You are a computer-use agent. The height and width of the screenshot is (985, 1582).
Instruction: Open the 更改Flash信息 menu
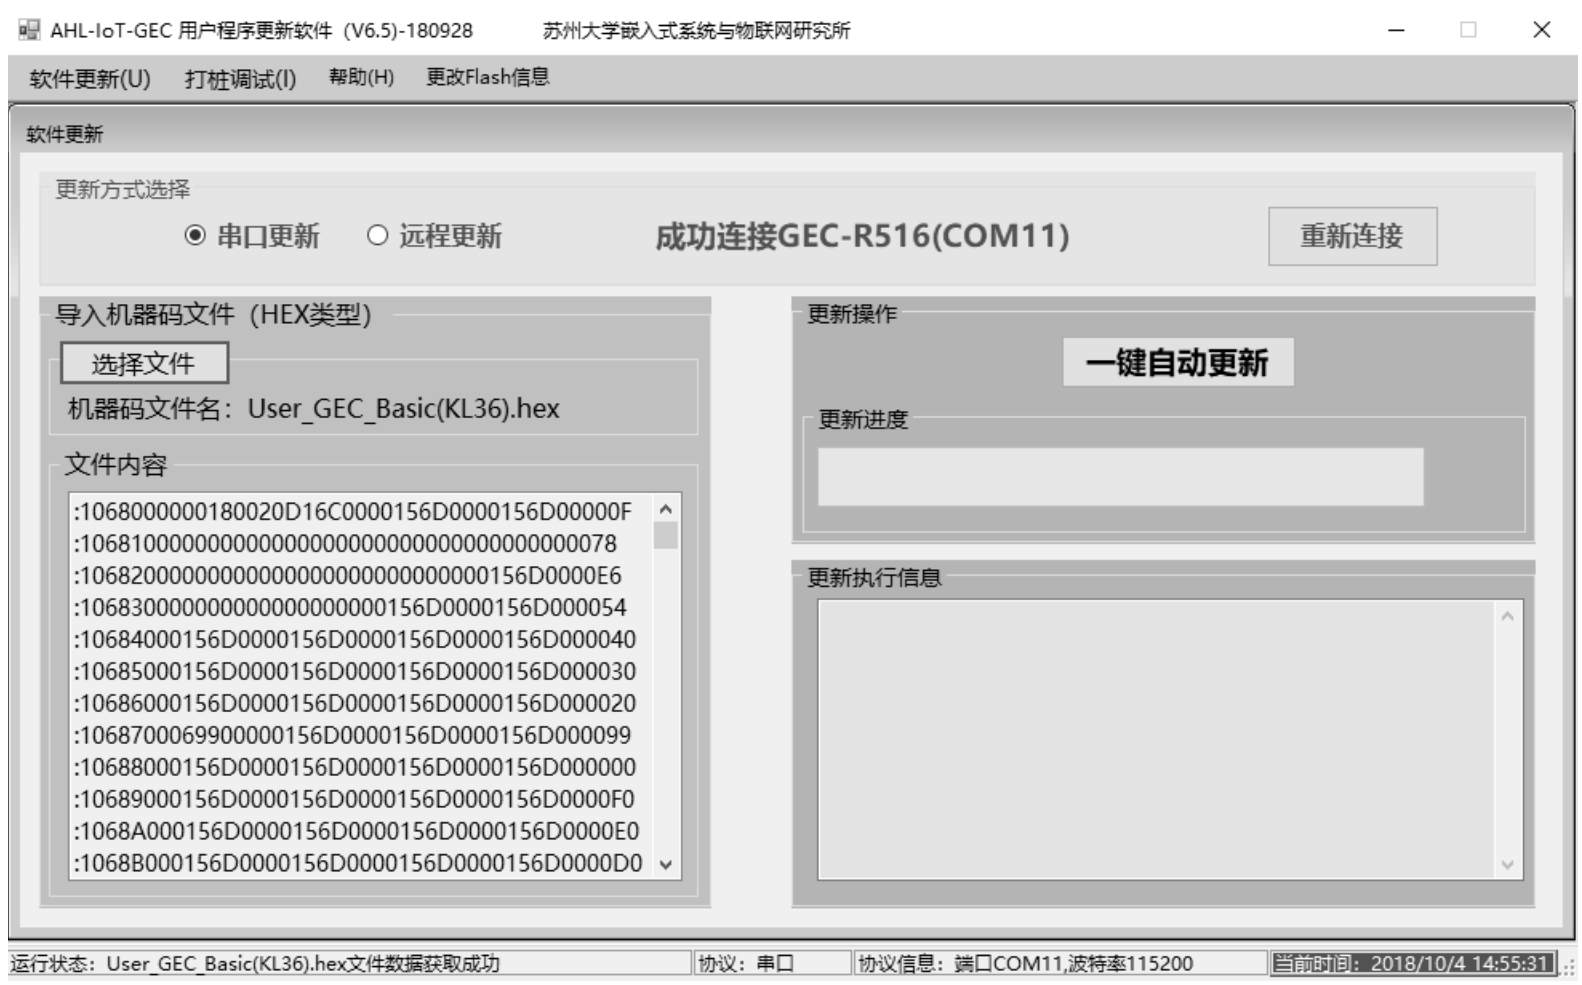click(x=488, y=77)
